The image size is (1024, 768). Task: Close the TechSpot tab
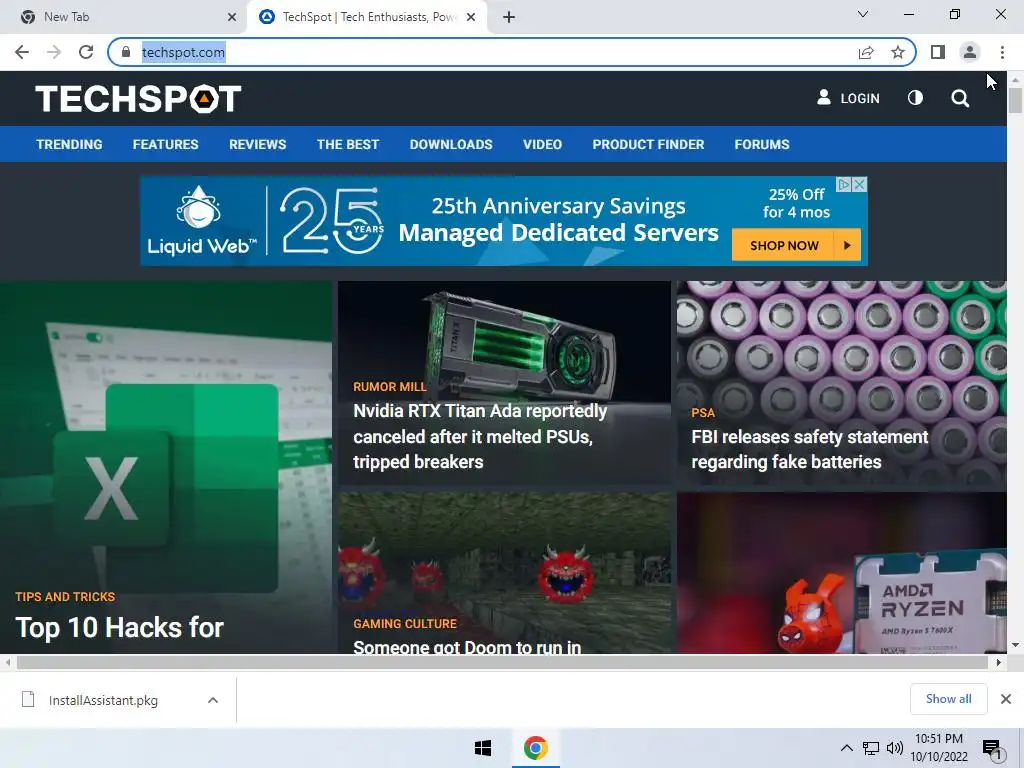click(x=471, y=17)
